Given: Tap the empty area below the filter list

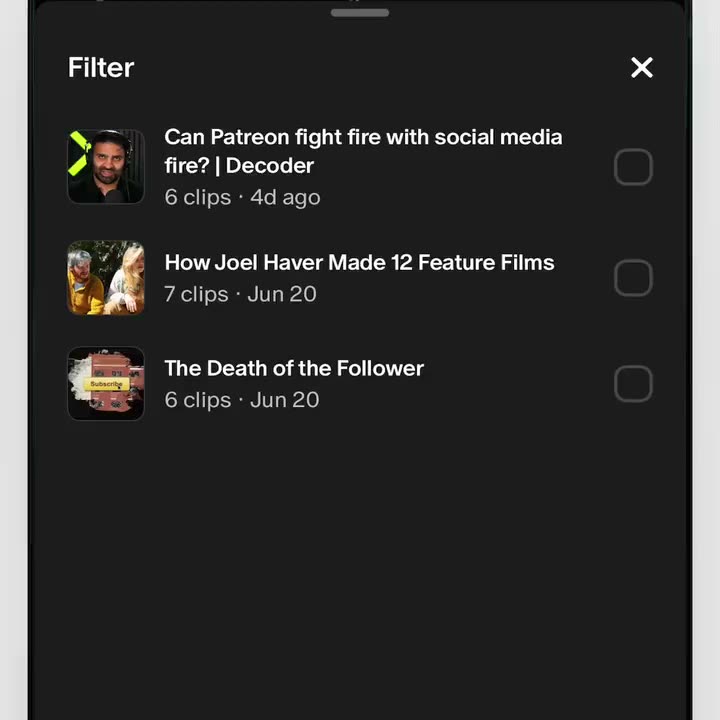Looking at the screenshot, I should (360, 569).
